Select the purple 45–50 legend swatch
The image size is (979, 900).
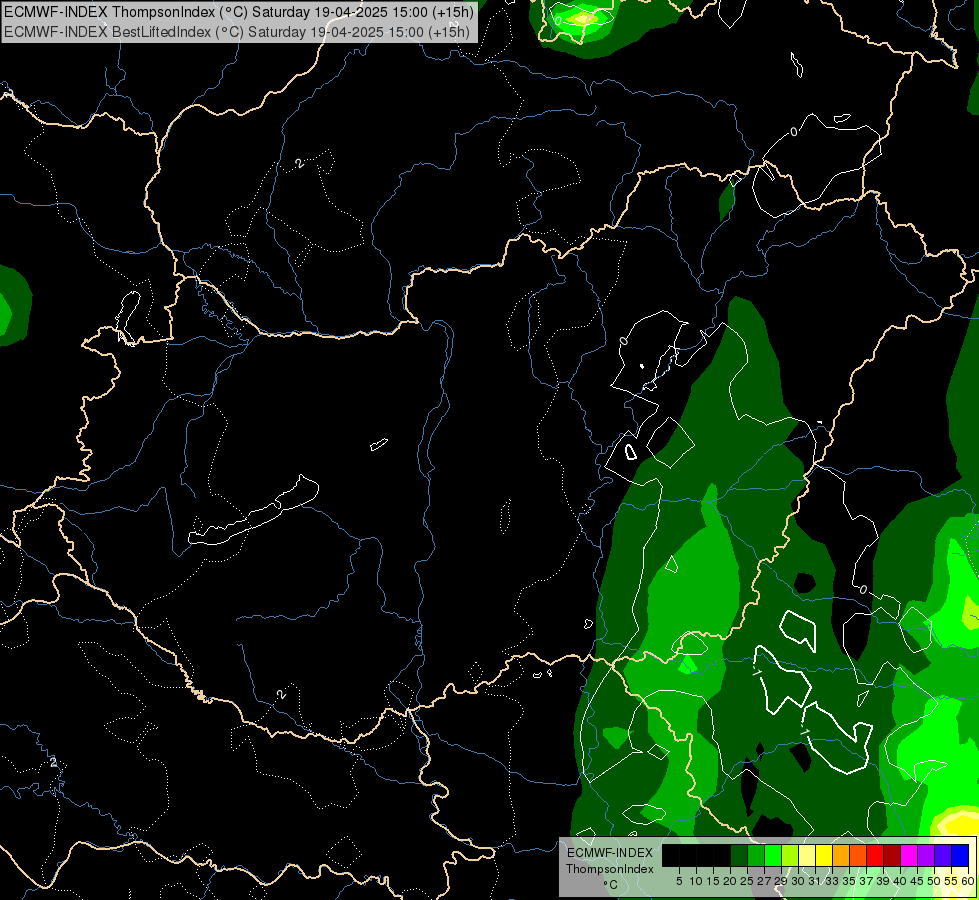[x=926, y=855]
